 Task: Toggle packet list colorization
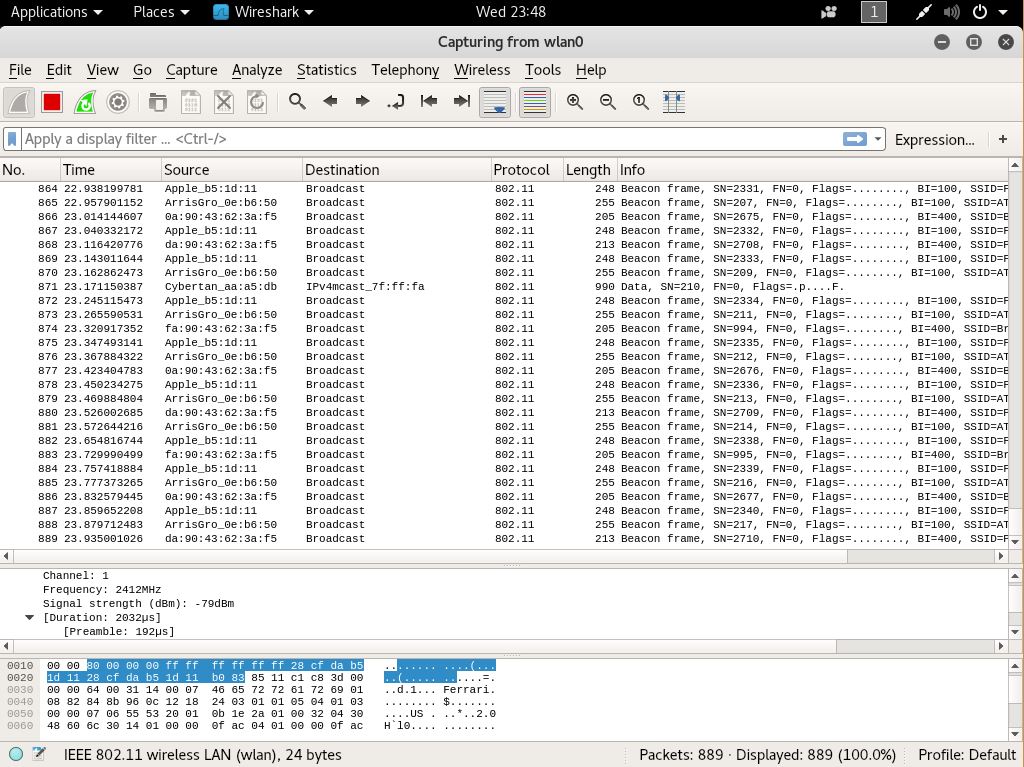pos(535,102)
